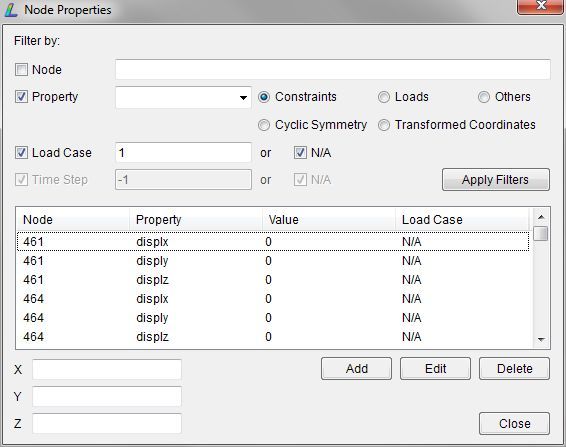
Task: Select the Loads radio button
Action: point(384,97)
